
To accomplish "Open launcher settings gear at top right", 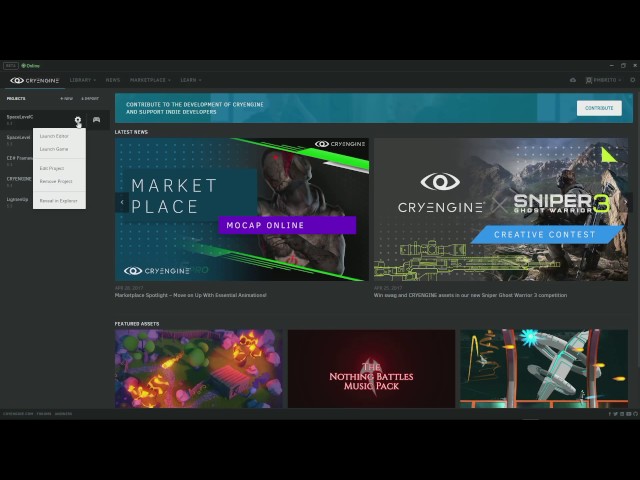I will [x=633, y=80].
